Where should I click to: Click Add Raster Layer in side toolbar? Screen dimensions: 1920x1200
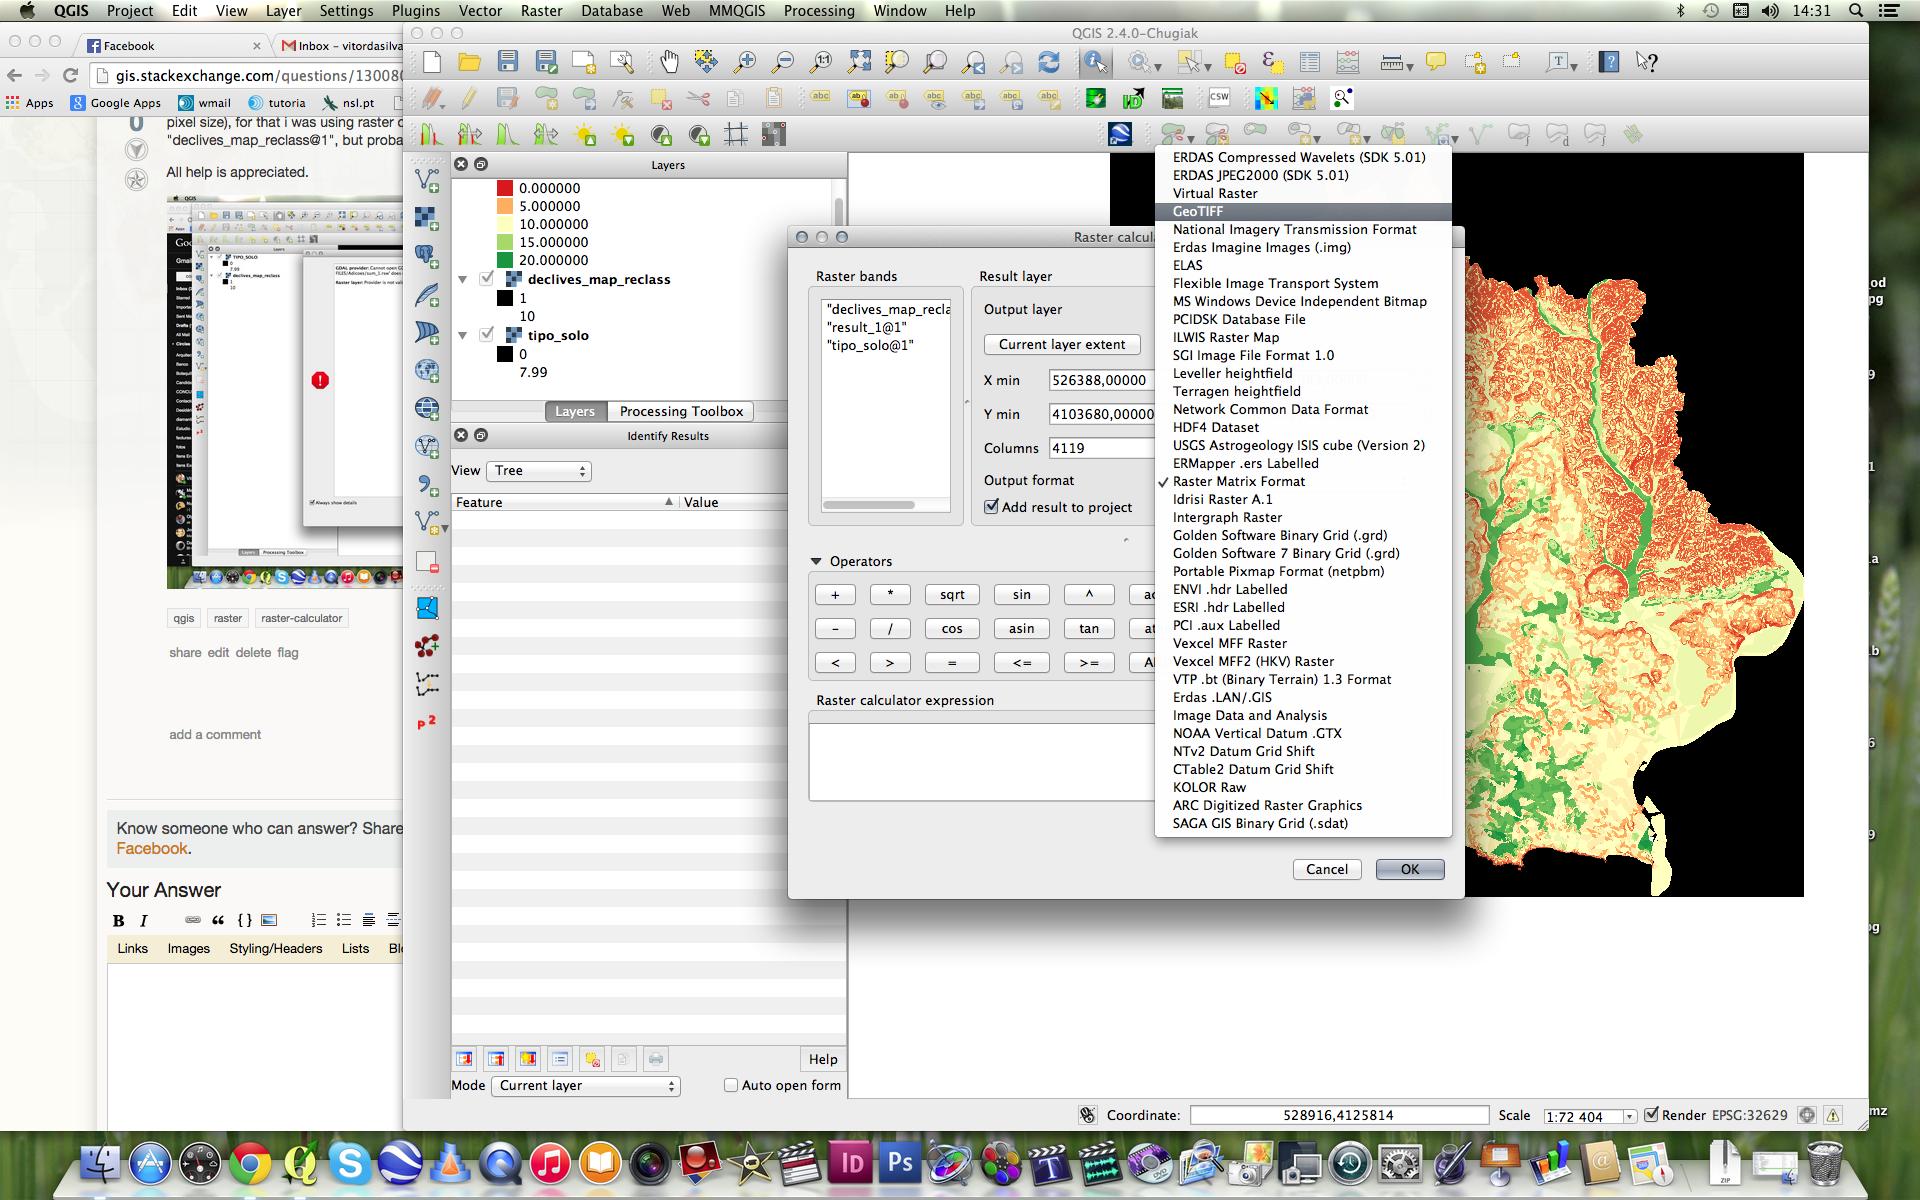tap(427, 219)
